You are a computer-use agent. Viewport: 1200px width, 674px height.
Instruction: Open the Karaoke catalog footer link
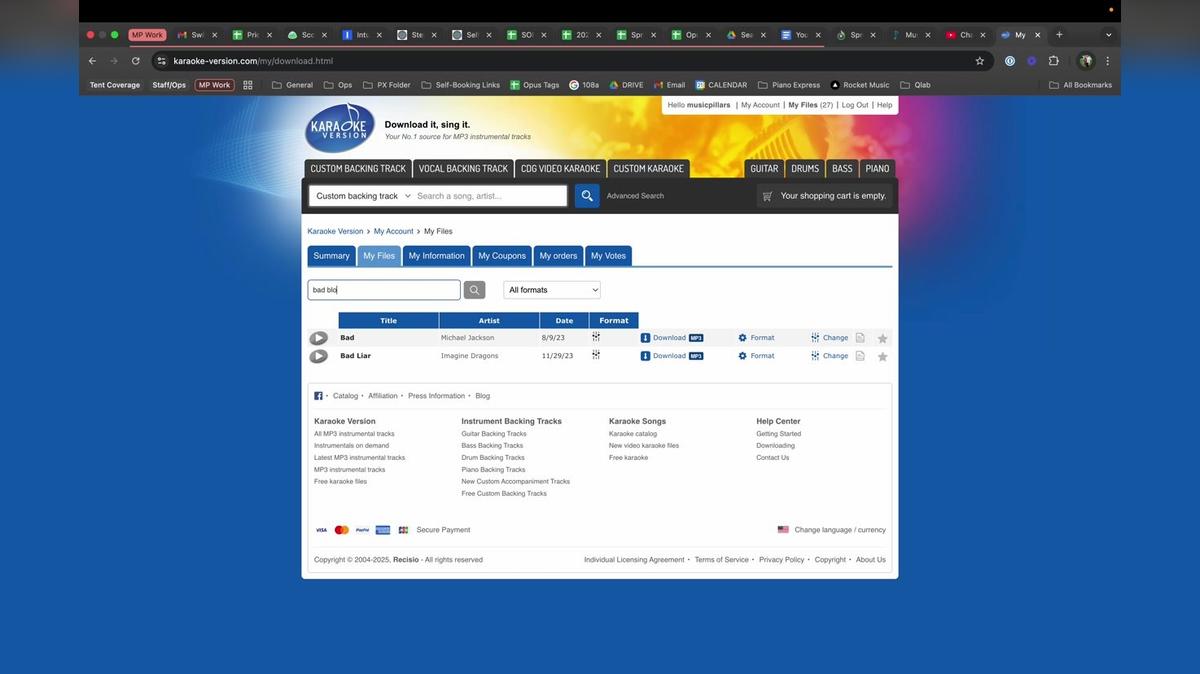coord(633,434)
